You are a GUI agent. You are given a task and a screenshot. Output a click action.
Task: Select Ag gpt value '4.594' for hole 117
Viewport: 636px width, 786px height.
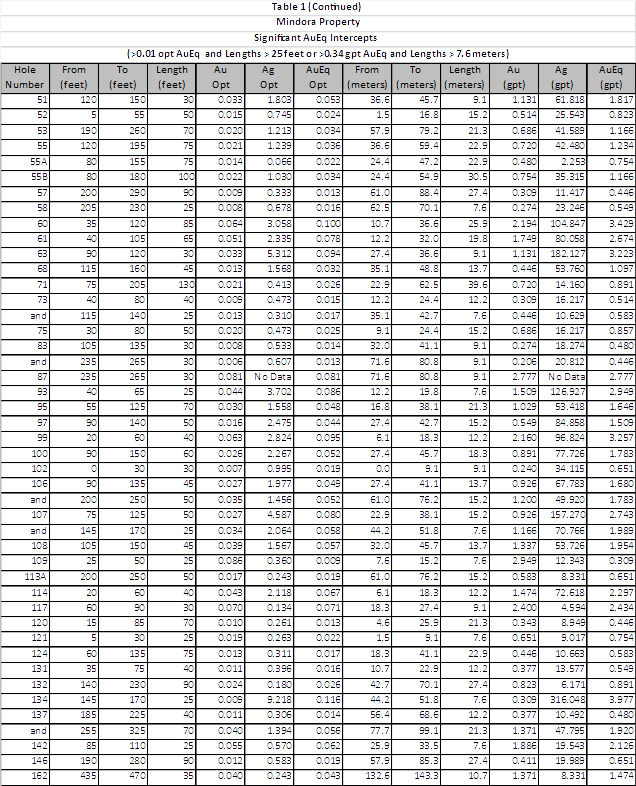tap(572, 608)
